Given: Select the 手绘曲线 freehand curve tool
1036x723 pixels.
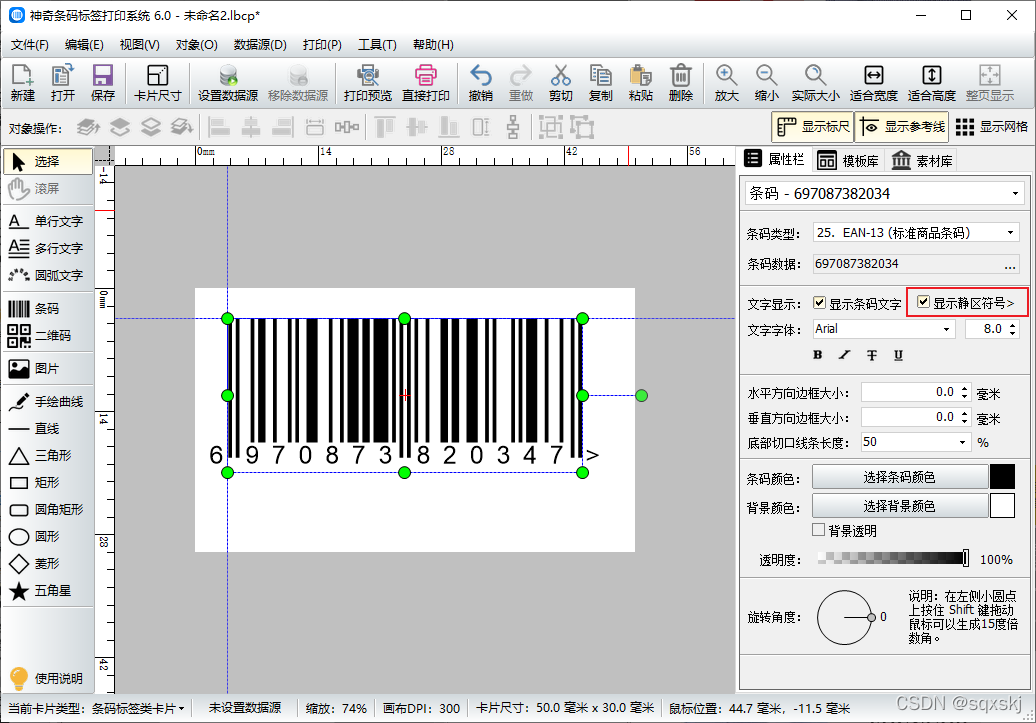Looking at the screenshot, I should click(x=48, y=402).
